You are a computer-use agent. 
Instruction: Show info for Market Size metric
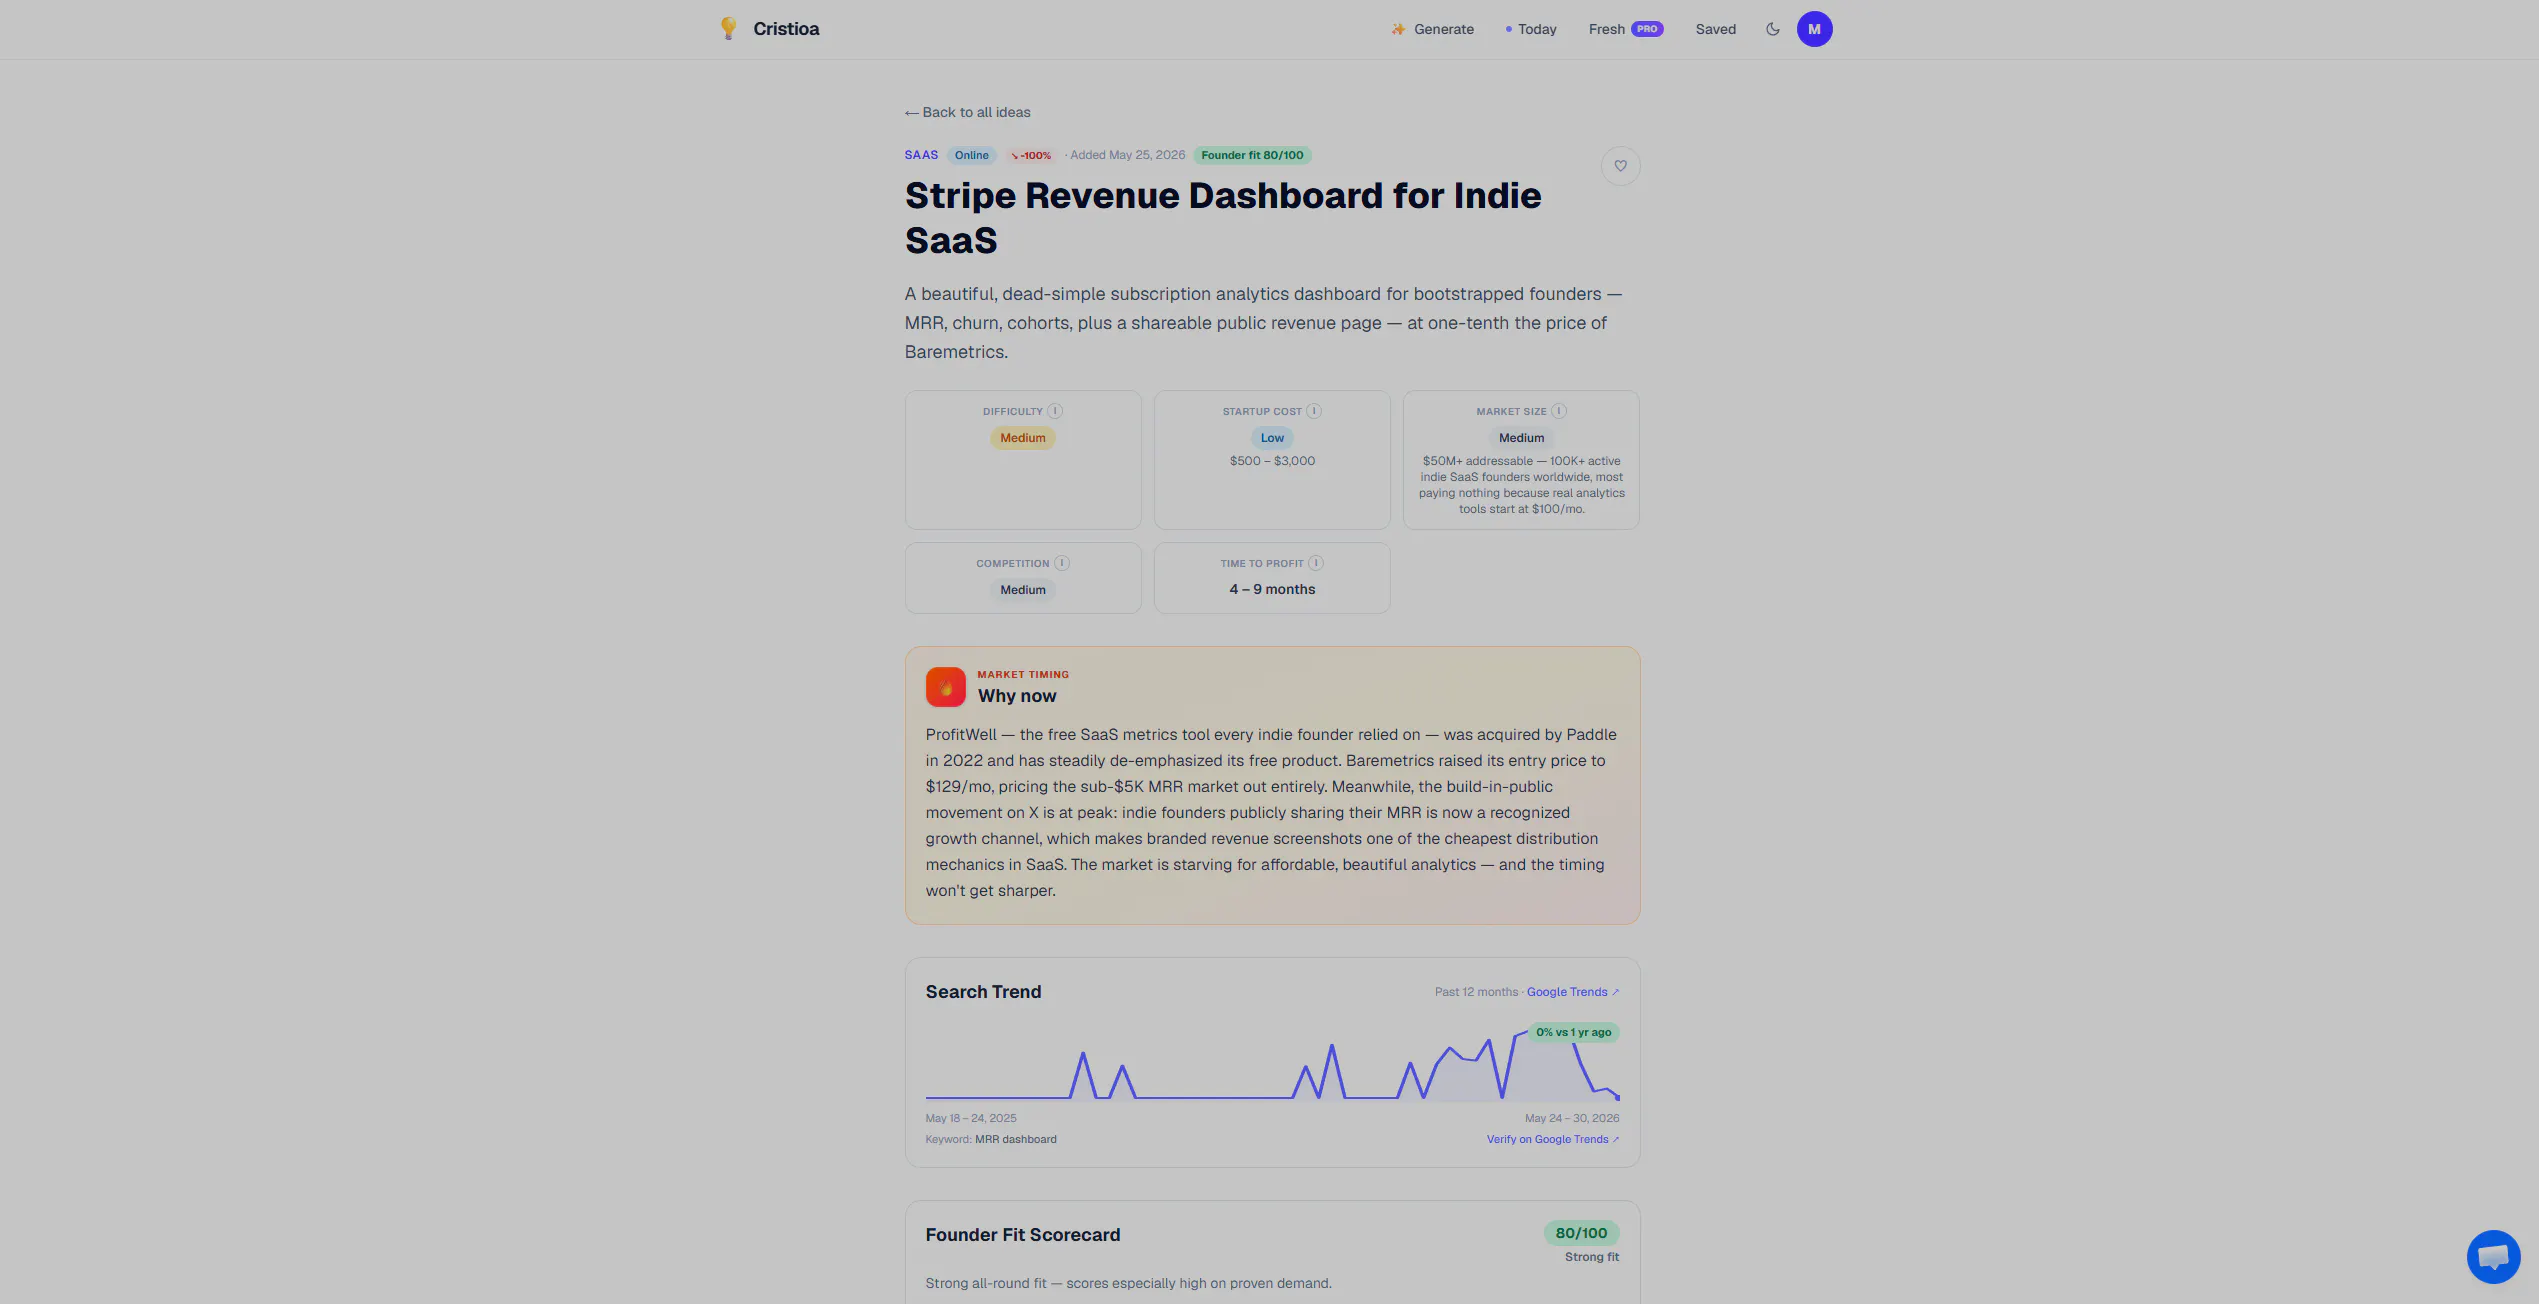coord(1559,411)
